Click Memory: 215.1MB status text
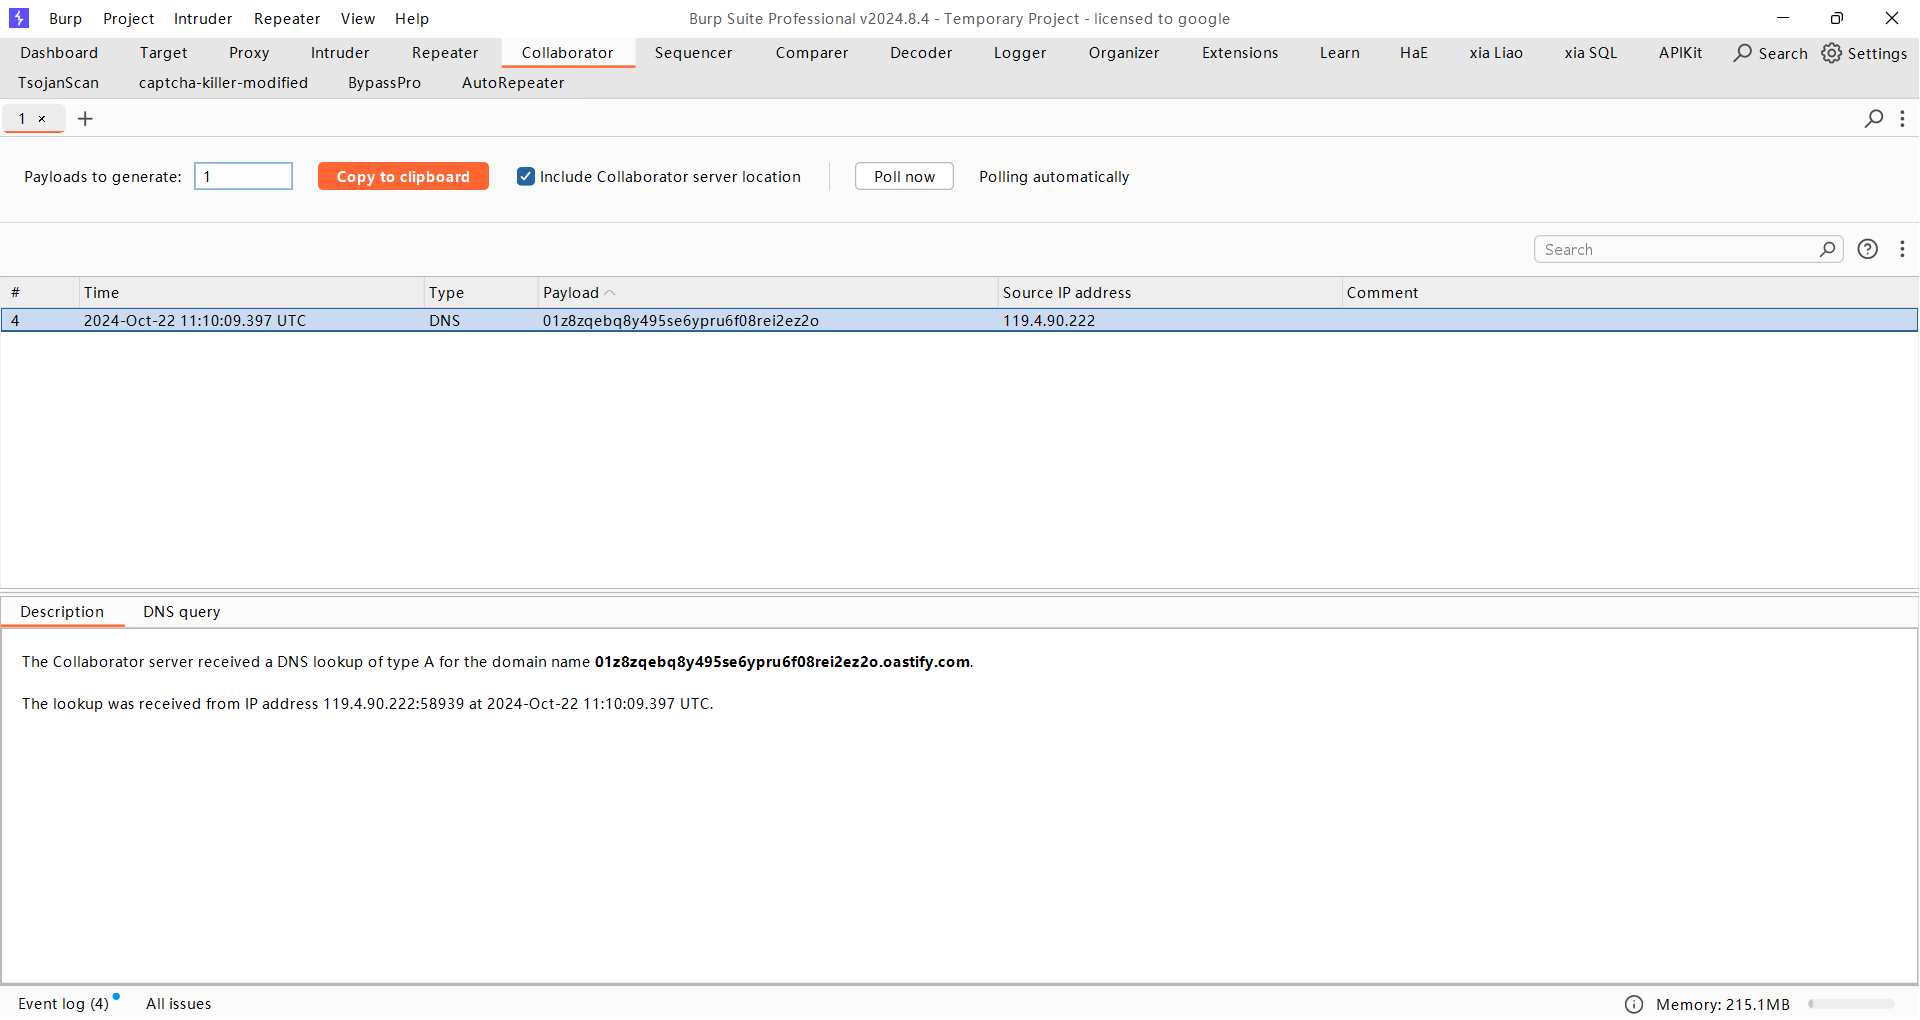 1723,1004
